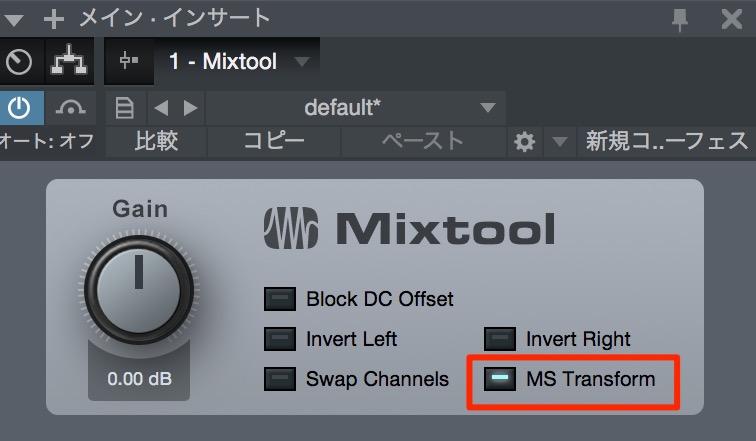
Task: Collapse the Main Insert panel triangle
Action: [x=14, y=20]
